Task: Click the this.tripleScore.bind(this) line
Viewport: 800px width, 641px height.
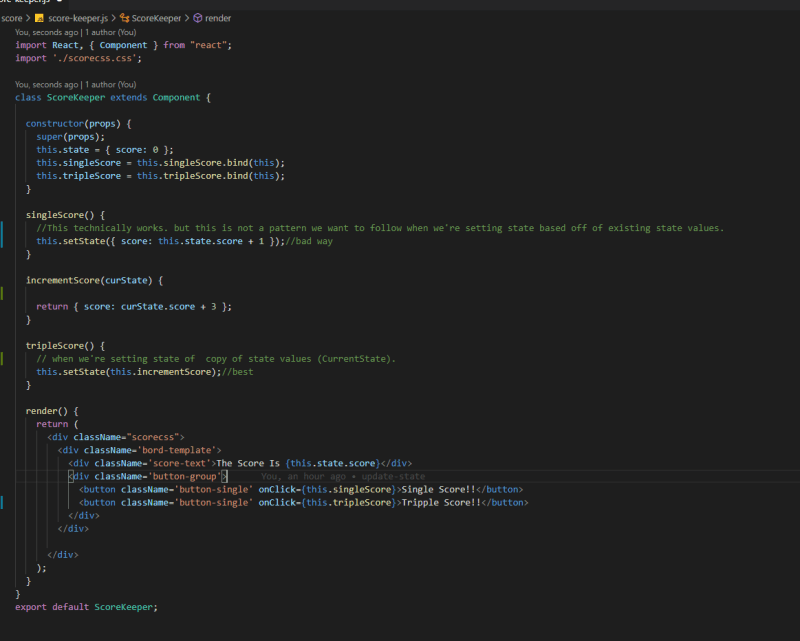Action: pos(160,176)
